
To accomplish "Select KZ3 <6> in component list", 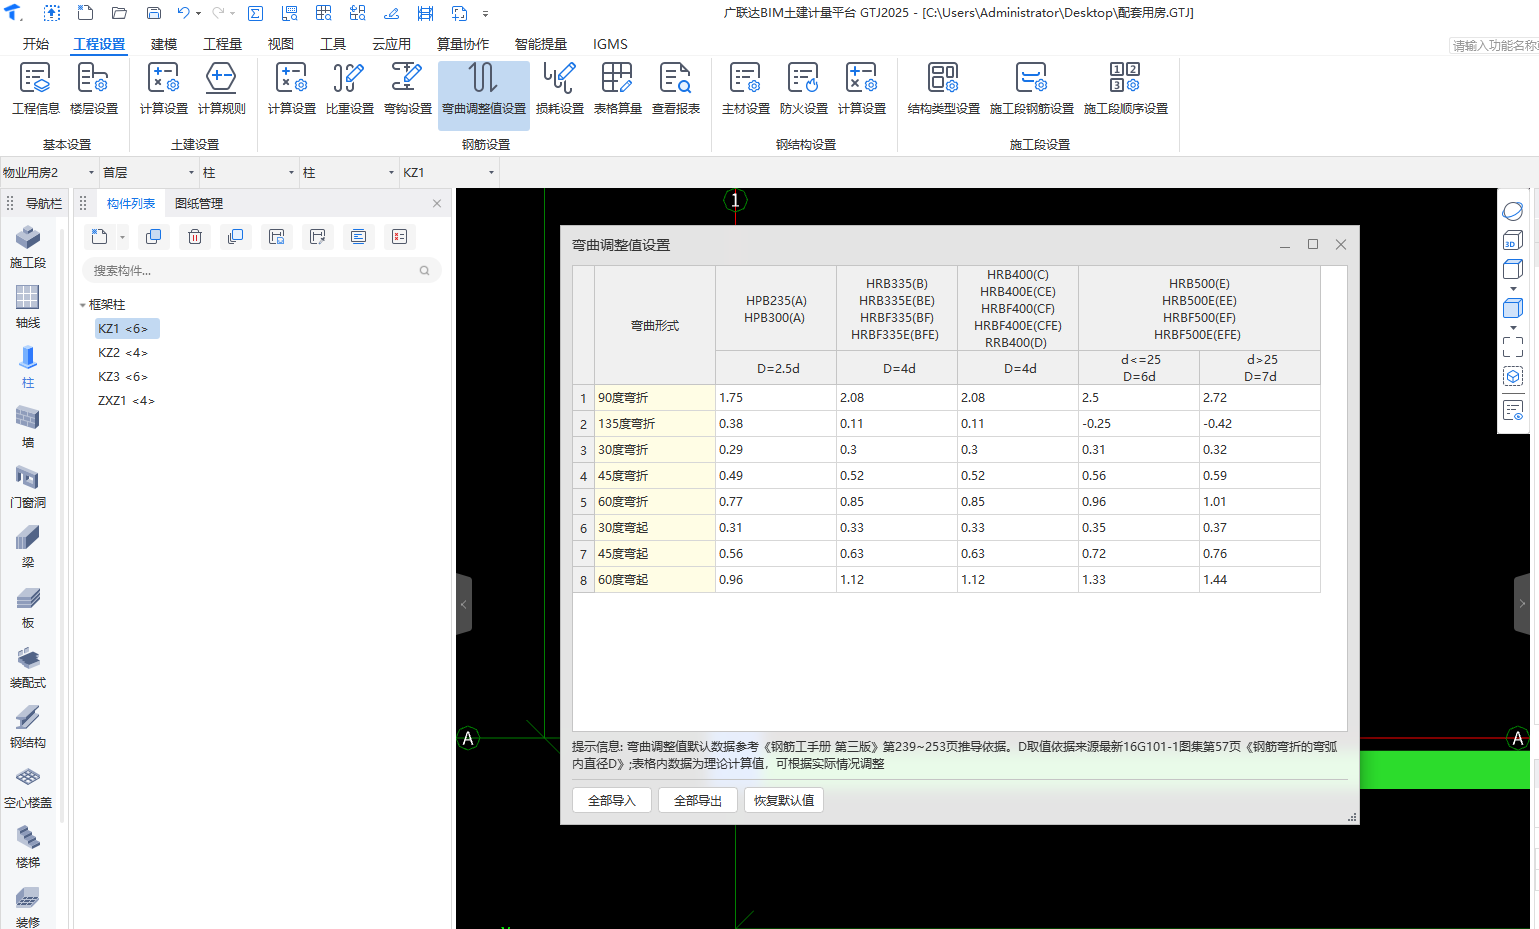I will tap(123, 377).
